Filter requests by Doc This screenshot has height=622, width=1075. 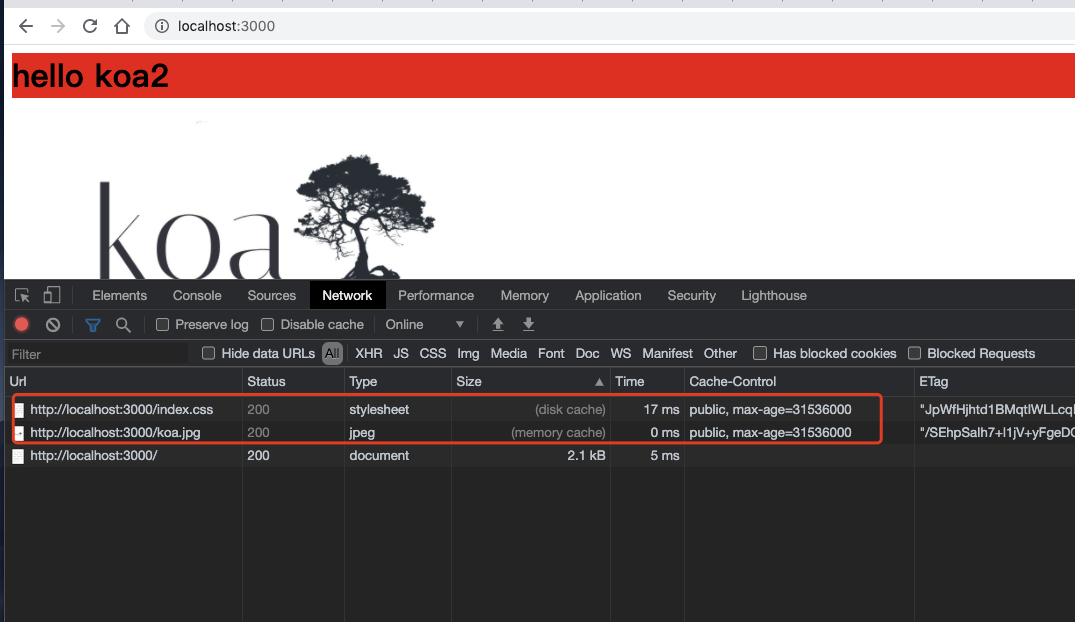click(588, 354)
